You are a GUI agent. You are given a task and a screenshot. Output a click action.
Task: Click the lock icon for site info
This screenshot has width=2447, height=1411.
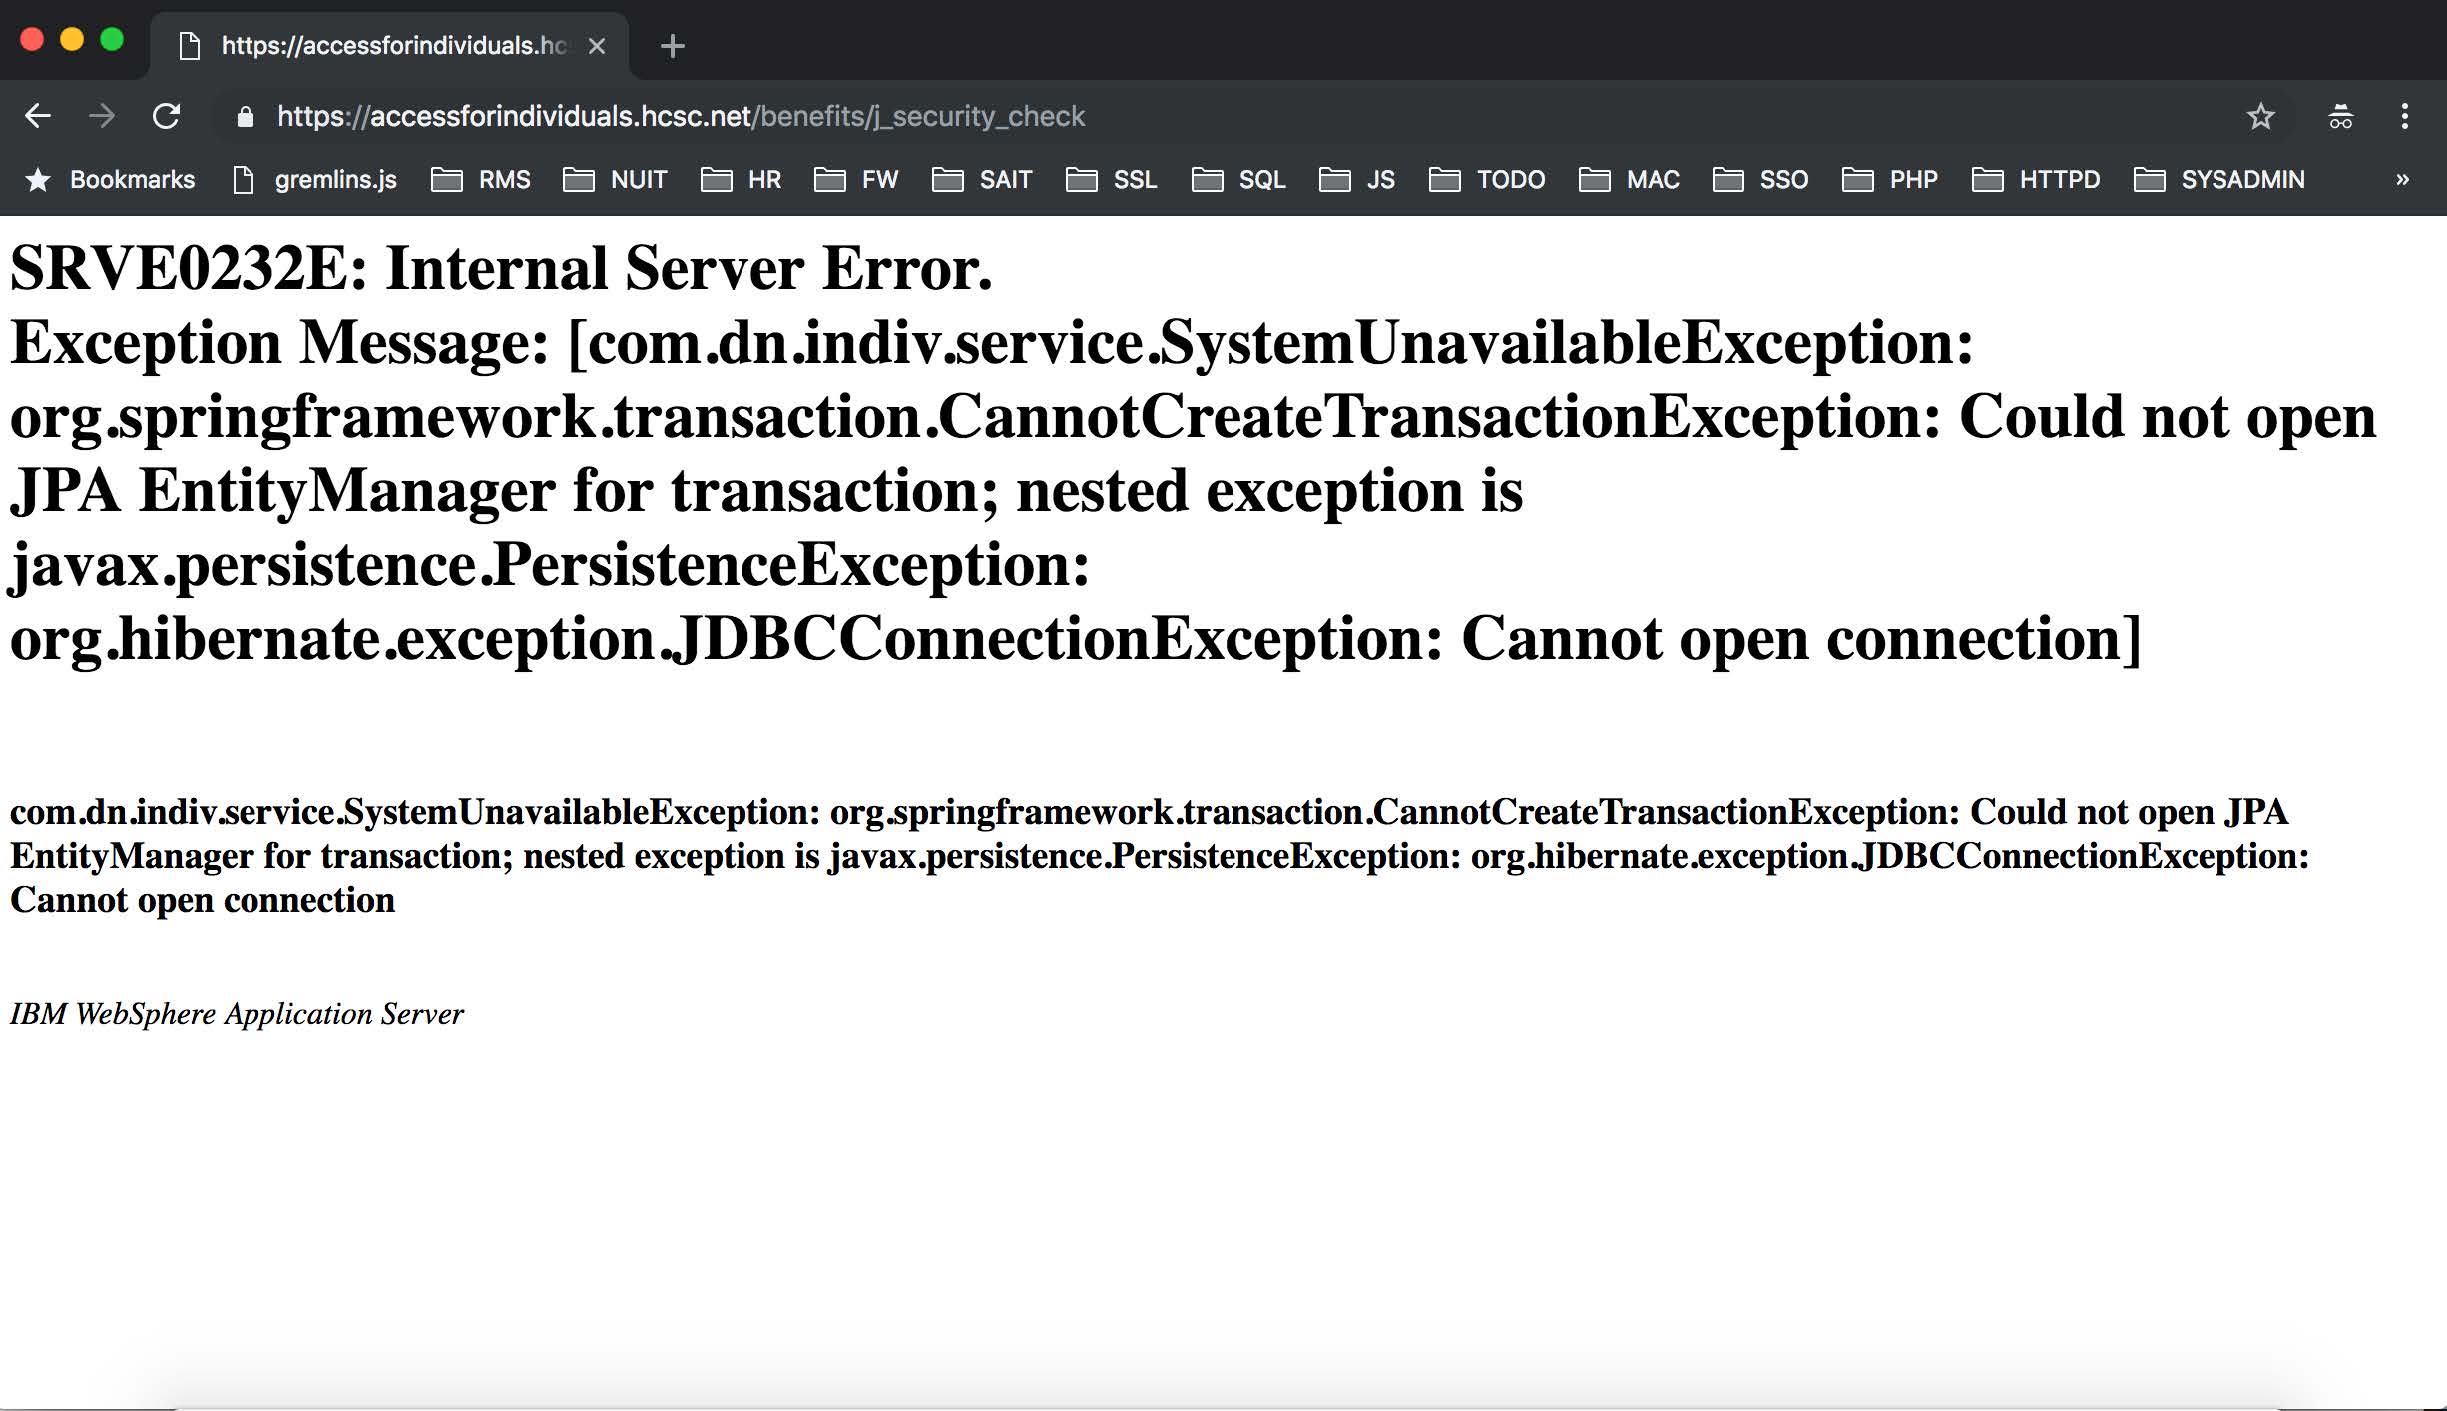pyautogui.click(x=245, y=117)
